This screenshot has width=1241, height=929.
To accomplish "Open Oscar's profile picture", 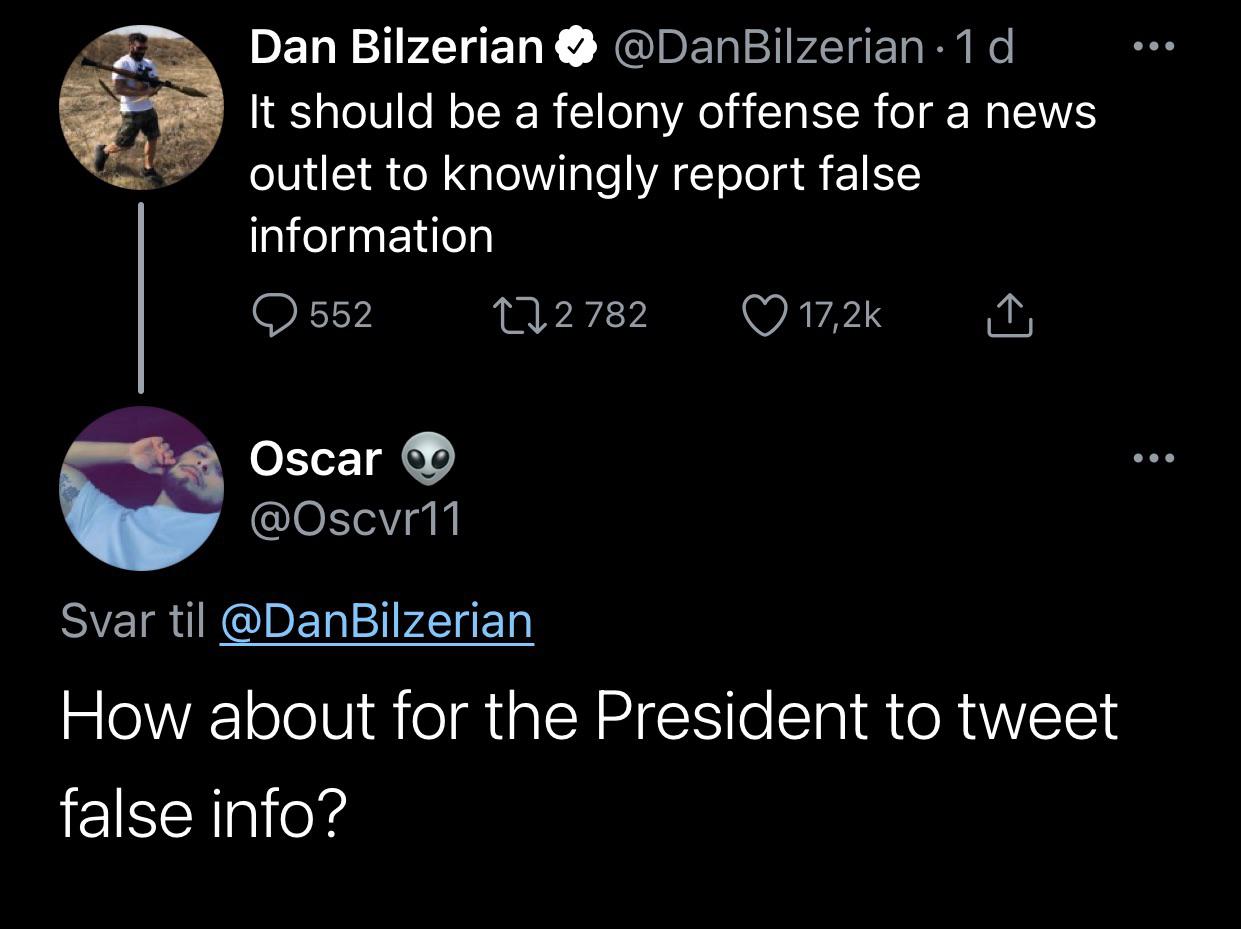I will click(140, 488).
